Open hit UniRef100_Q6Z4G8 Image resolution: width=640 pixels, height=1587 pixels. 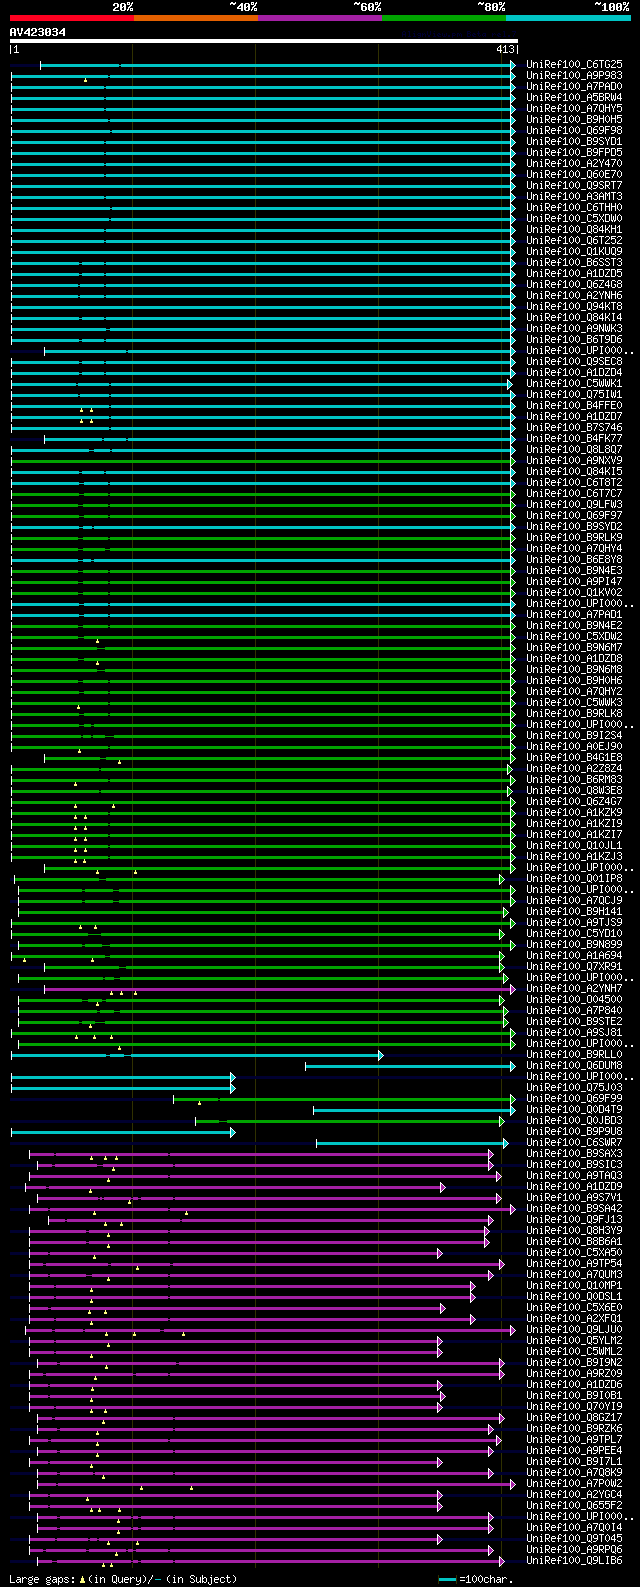click(574, 284)
